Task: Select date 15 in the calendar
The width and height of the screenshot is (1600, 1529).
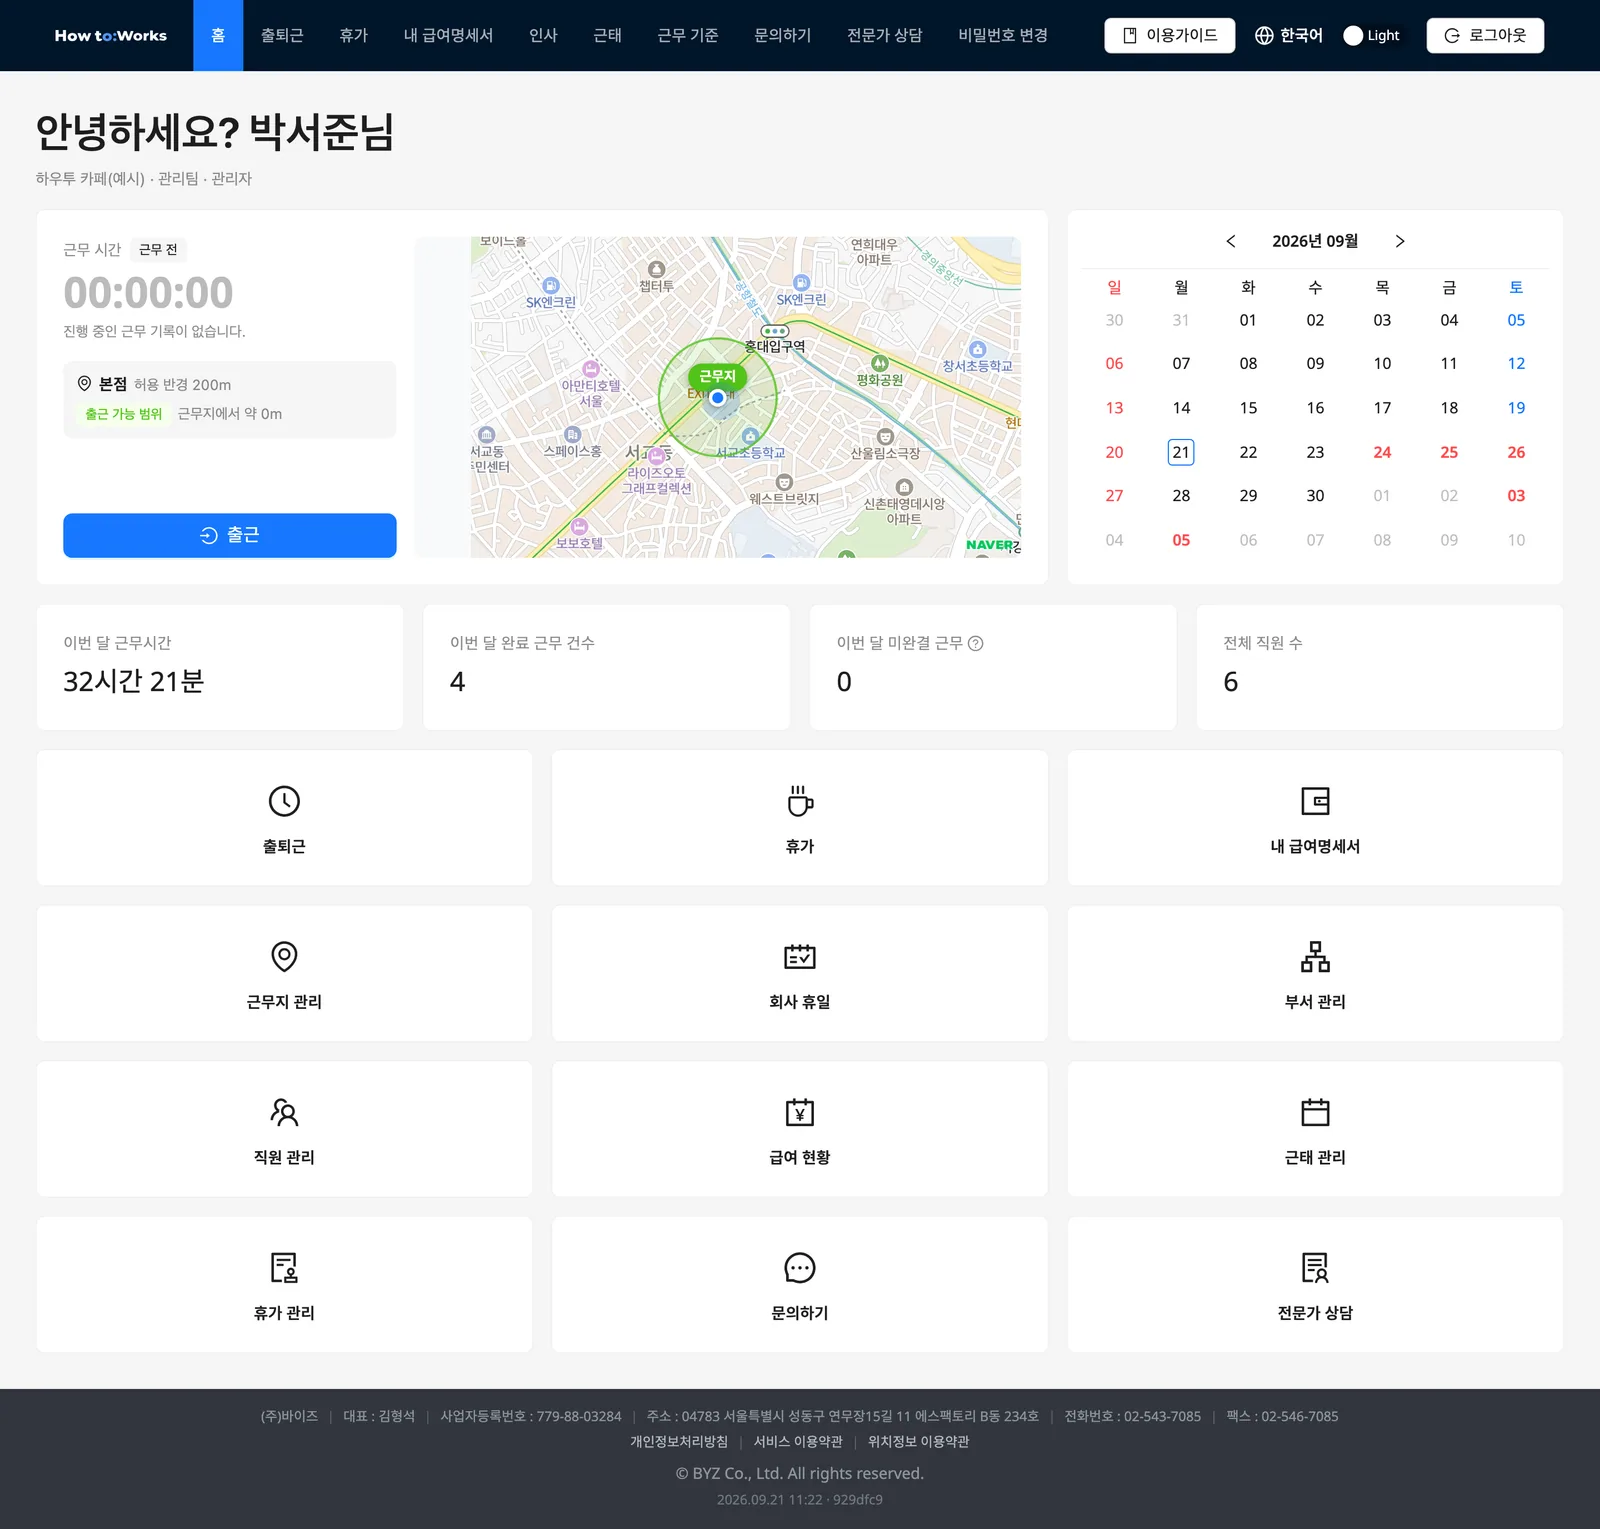Action: [x=1248, y=408]
